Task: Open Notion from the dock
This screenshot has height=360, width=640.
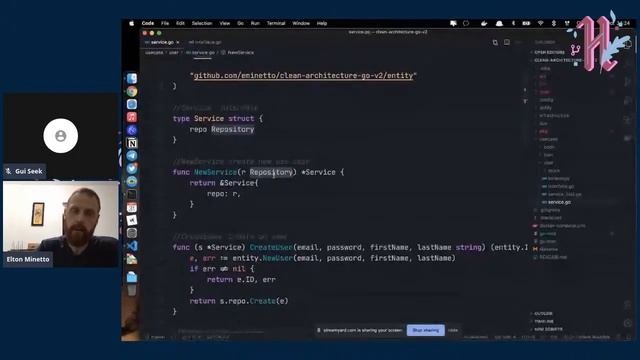Action: click(132, 143)
